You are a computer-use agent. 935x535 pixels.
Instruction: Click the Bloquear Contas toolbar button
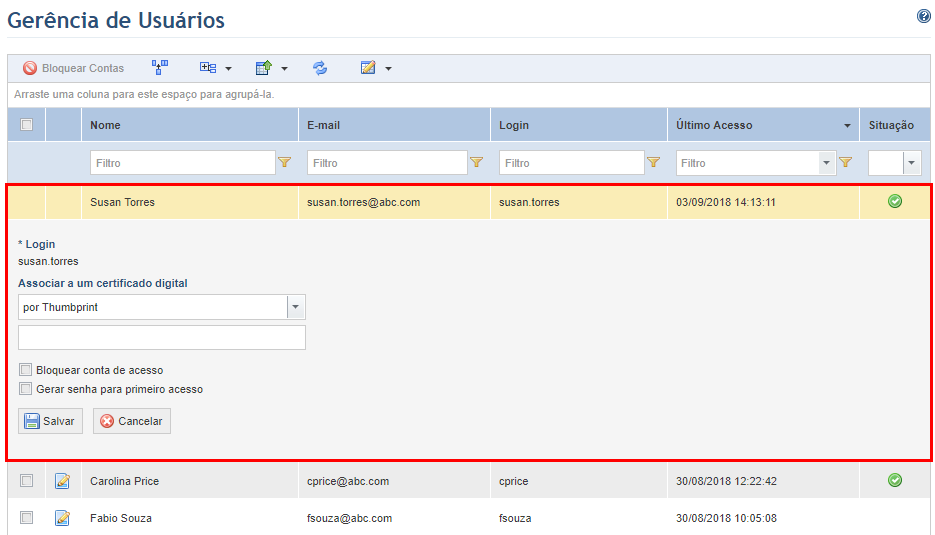[x=73, y=68]
